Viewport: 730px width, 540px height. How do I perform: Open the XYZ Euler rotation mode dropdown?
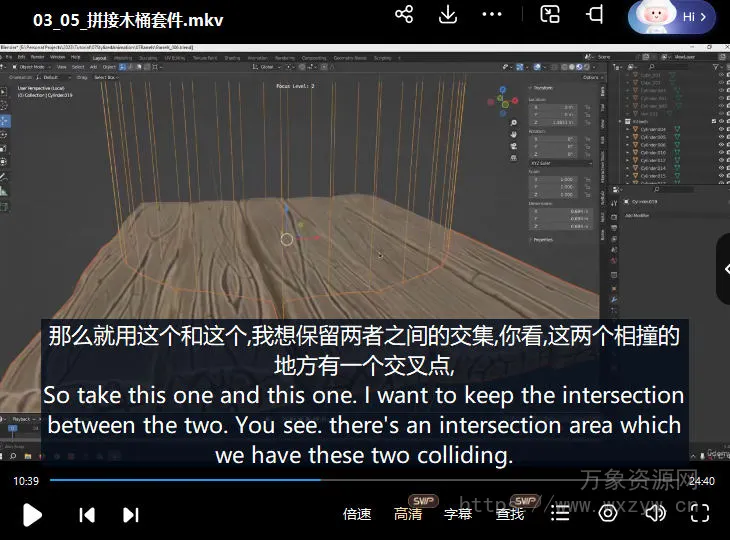tap(560, 162)
